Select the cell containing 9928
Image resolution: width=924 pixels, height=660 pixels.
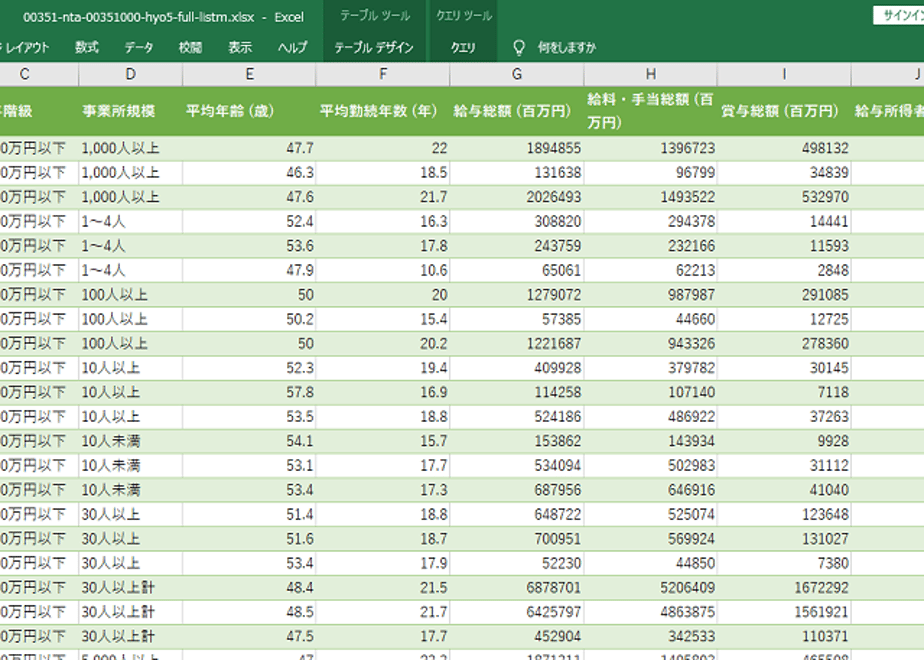(784, 442)
